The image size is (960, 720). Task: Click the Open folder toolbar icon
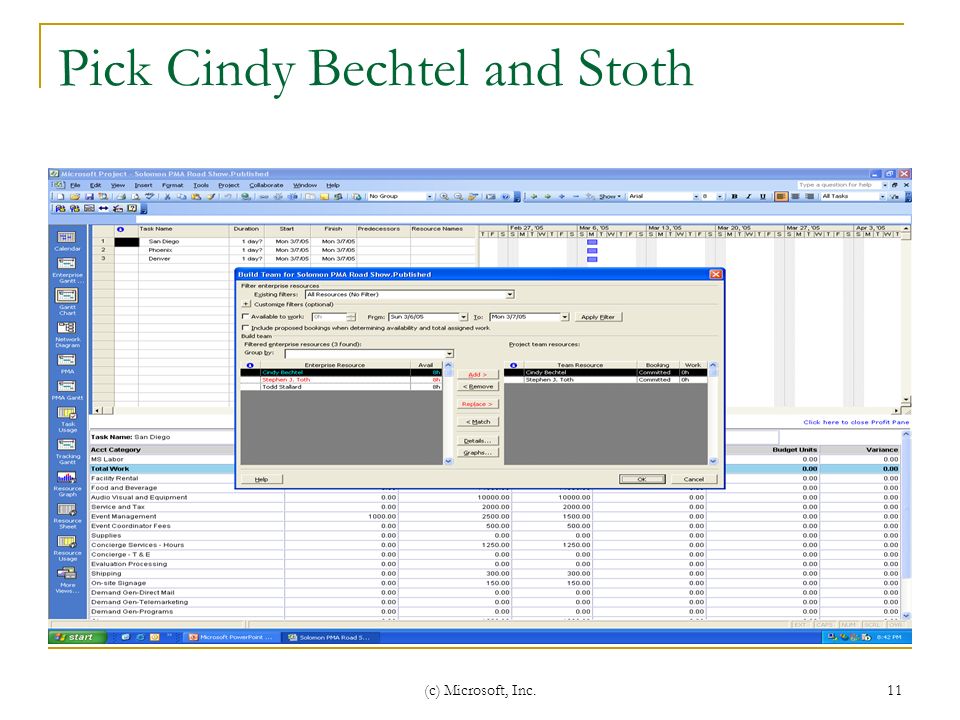(75, 197)
